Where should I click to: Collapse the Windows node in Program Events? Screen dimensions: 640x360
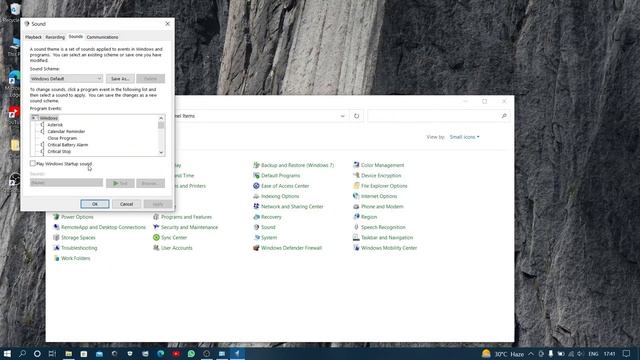pos(33,118)
